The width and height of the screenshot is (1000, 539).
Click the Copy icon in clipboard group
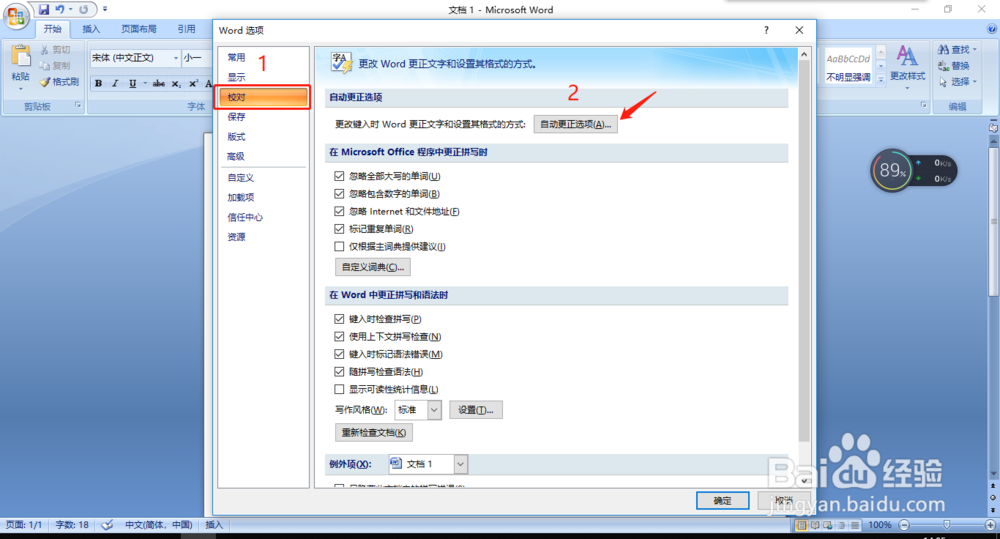click(x=45, y=66)
